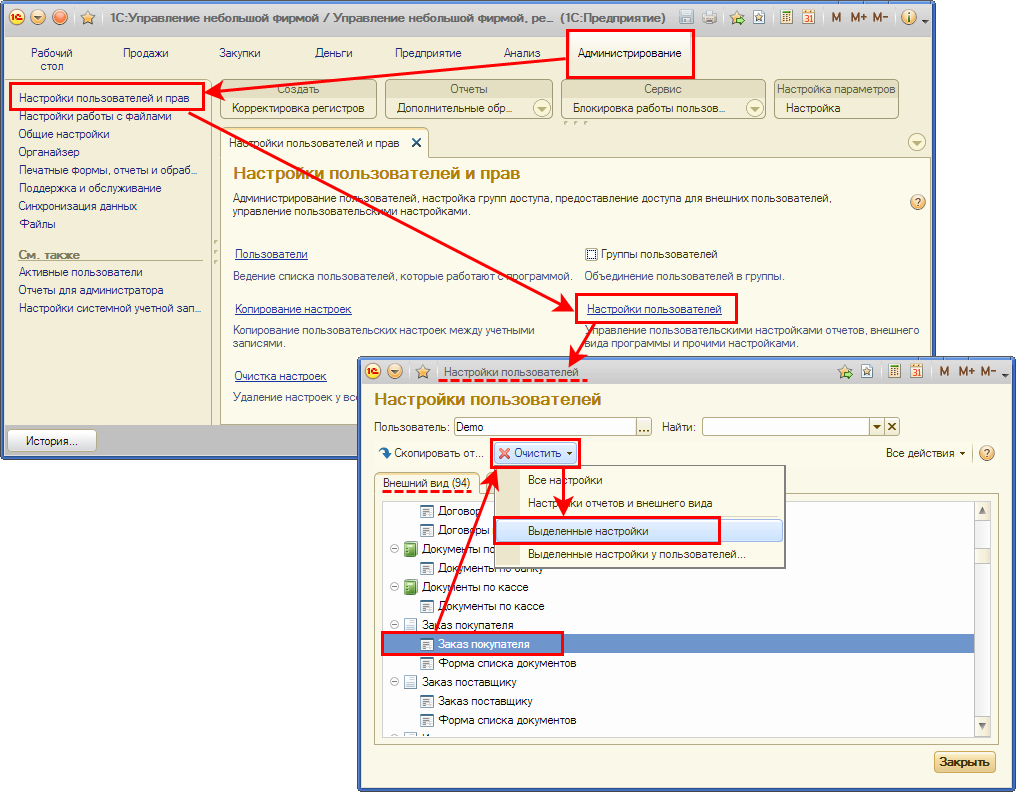Open the calendar in the main window toolbar
The image size is (1017, 793).
(808, 18)
